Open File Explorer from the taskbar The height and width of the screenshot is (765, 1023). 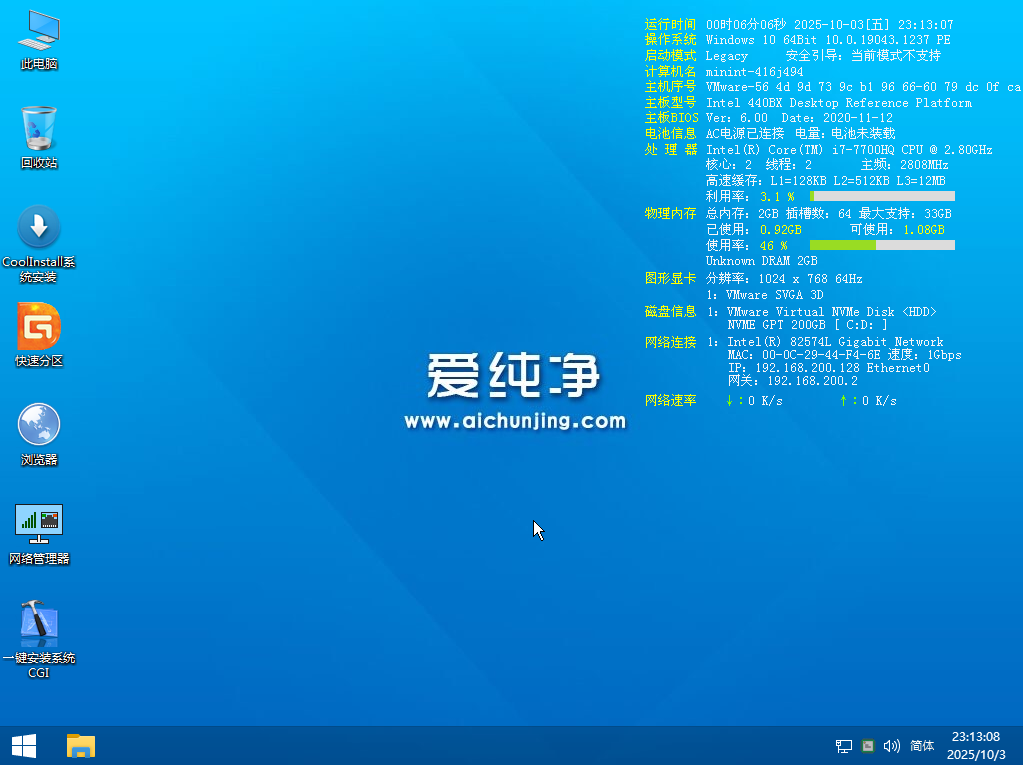click(80, 745)
